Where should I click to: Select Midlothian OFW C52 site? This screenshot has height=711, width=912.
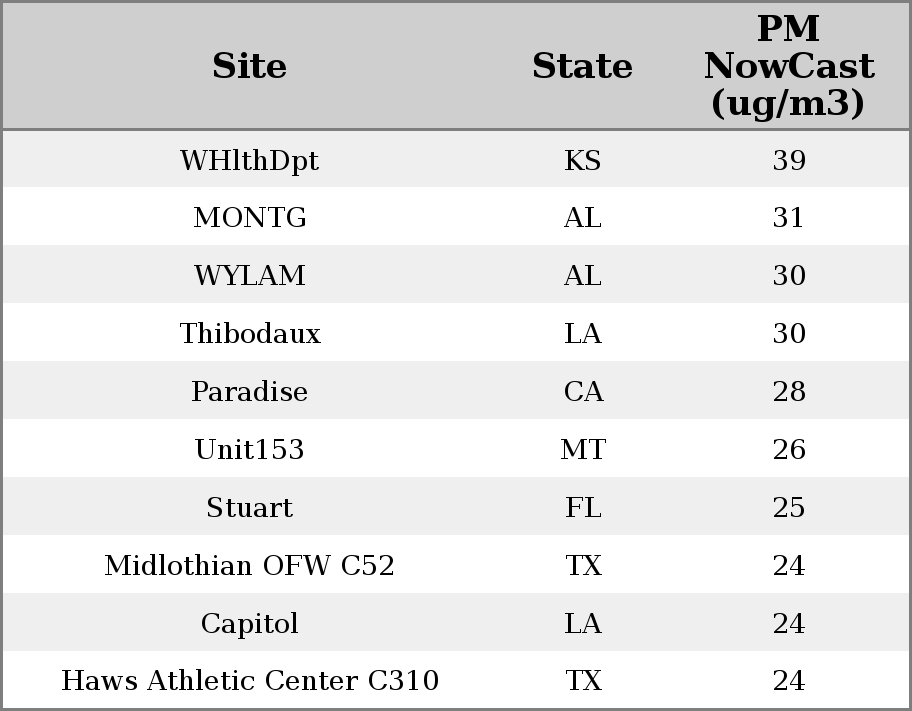[249, 566]
